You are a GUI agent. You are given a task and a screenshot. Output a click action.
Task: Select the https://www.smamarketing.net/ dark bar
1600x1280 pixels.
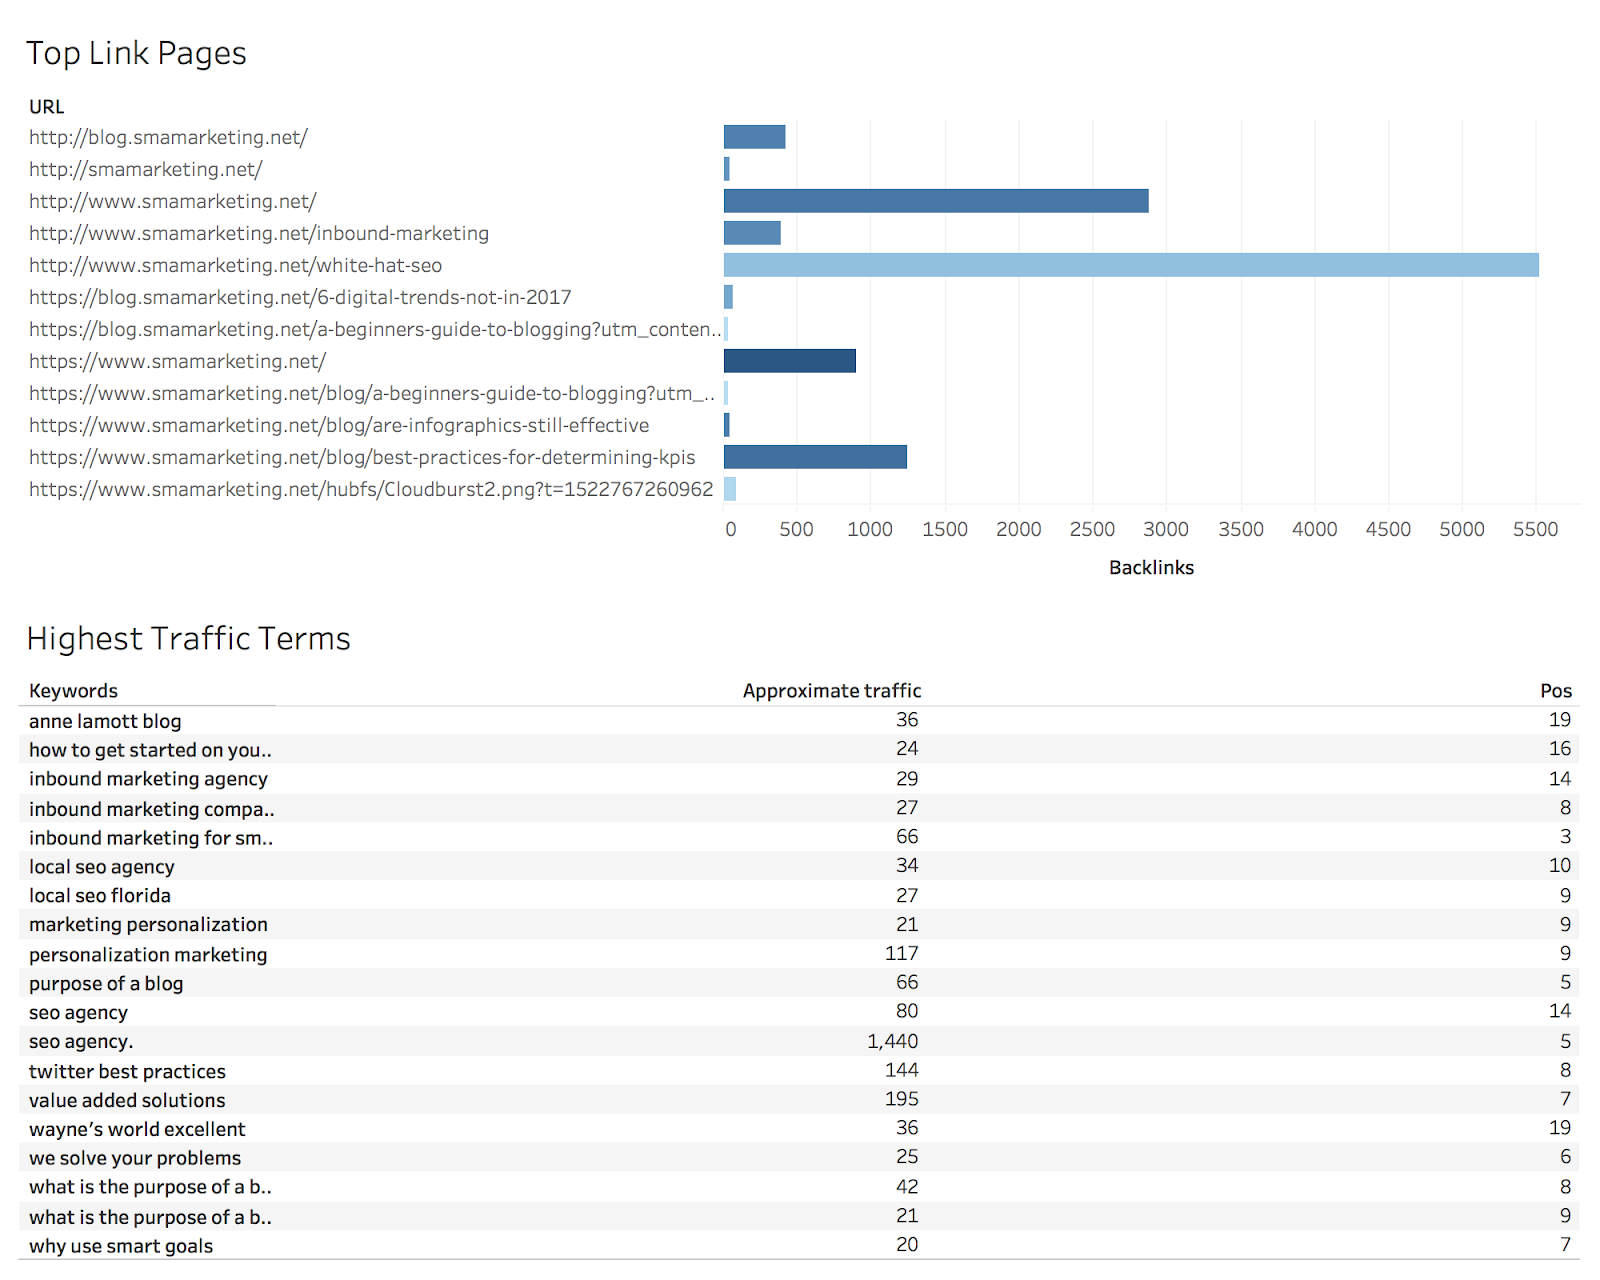pyautogui.click(x=790, y=361)
